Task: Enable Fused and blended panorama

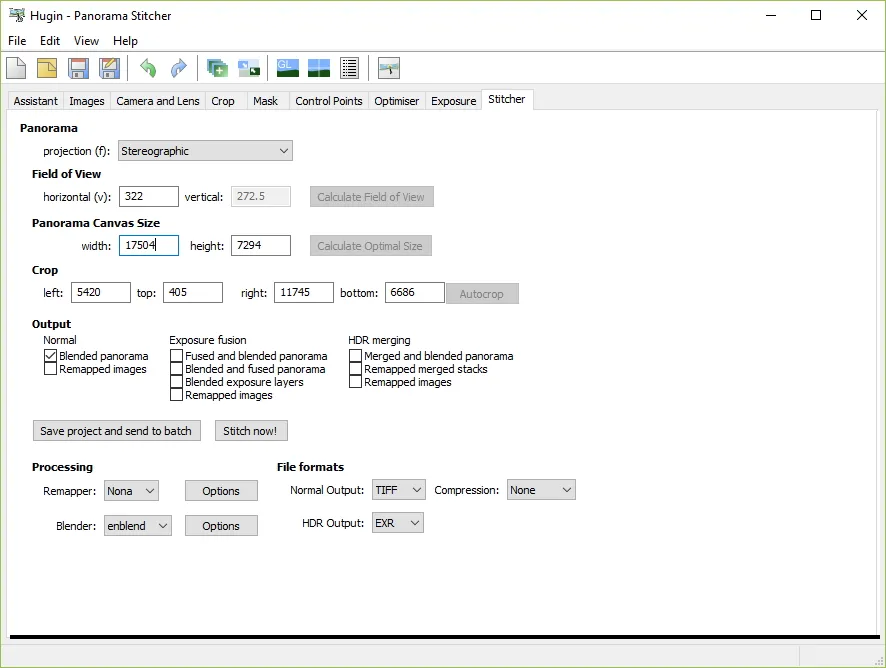Action: point(176,356)
